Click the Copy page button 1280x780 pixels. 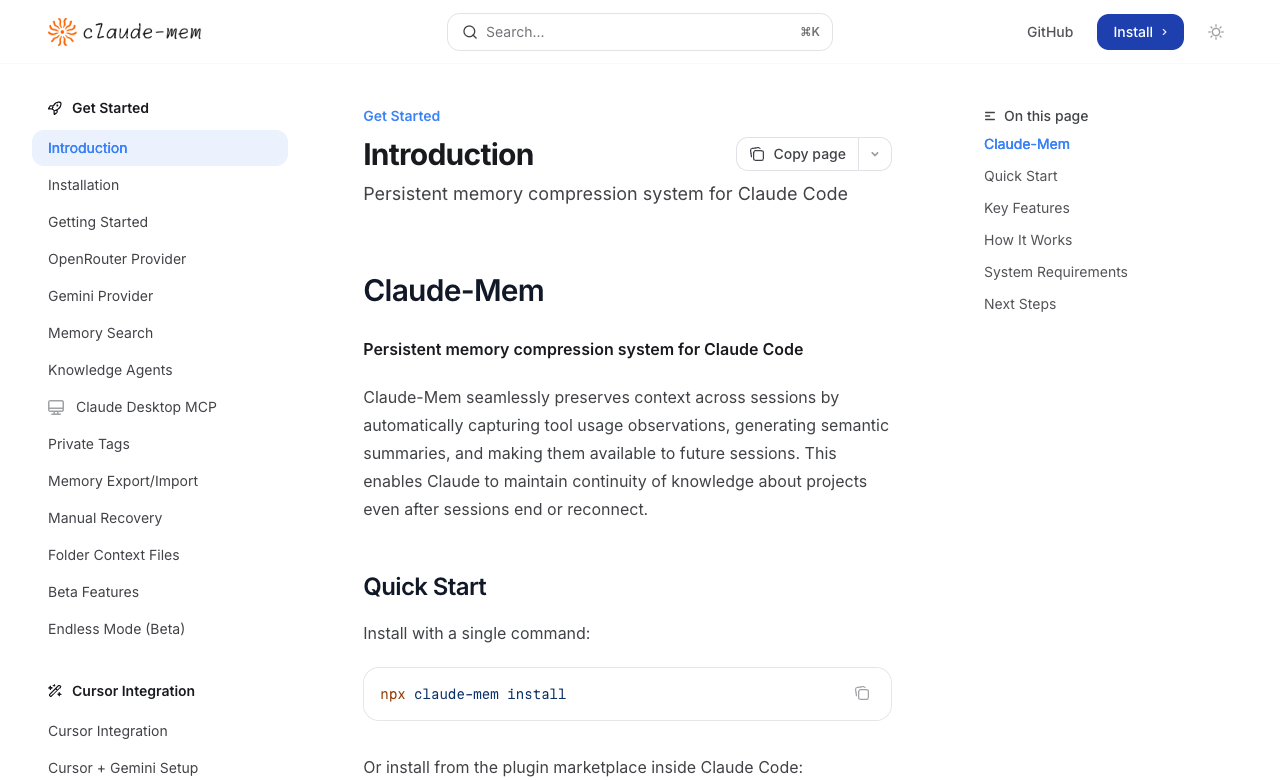tap(798, 154)
